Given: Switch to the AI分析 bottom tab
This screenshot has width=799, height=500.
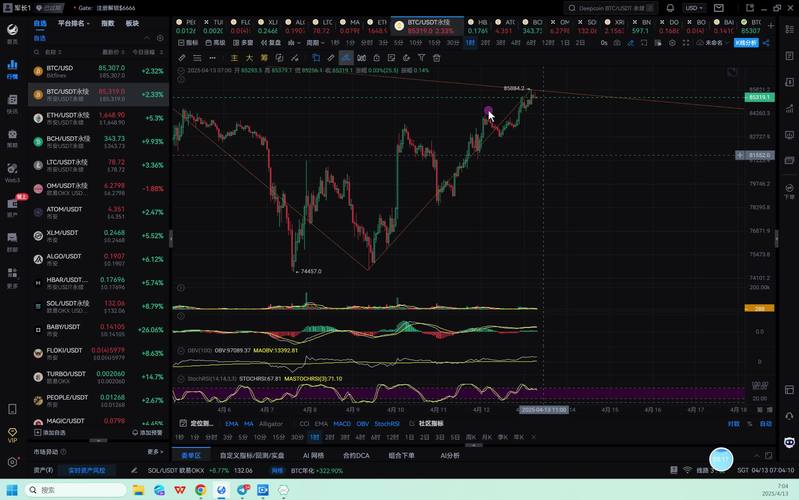Looking at the screenshot, I should (450, 455).
